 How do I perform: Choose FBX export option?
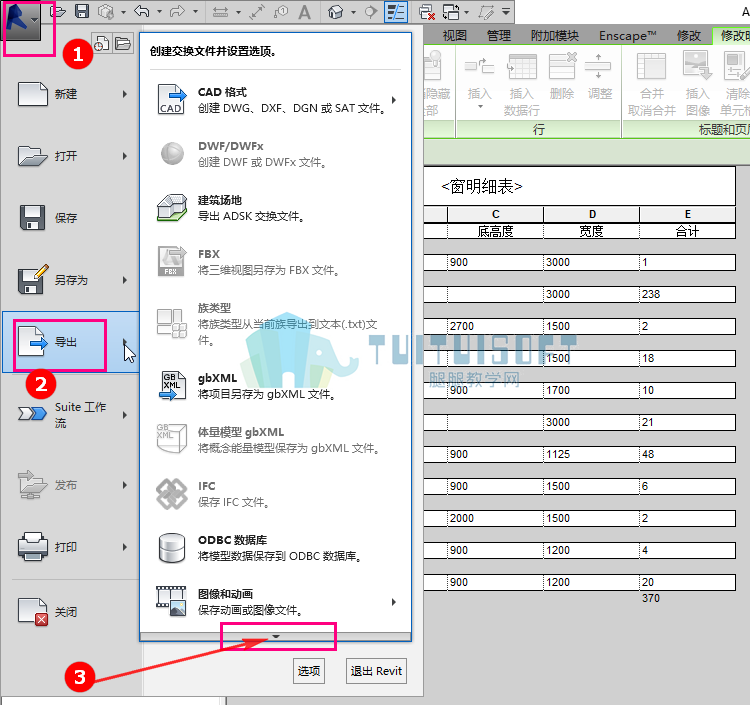click(x=276, y=262)
